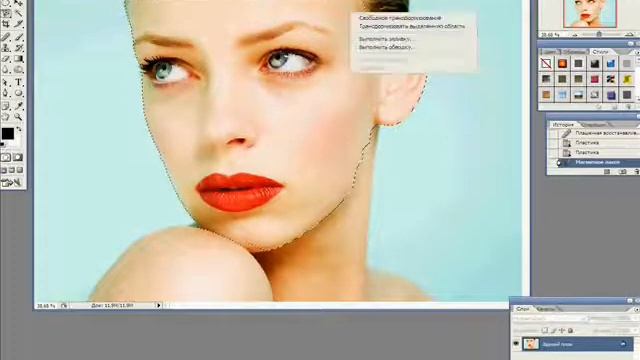Hide the Задний план layer eye
The width and height of the screenshot is (640, 360).
516,344
